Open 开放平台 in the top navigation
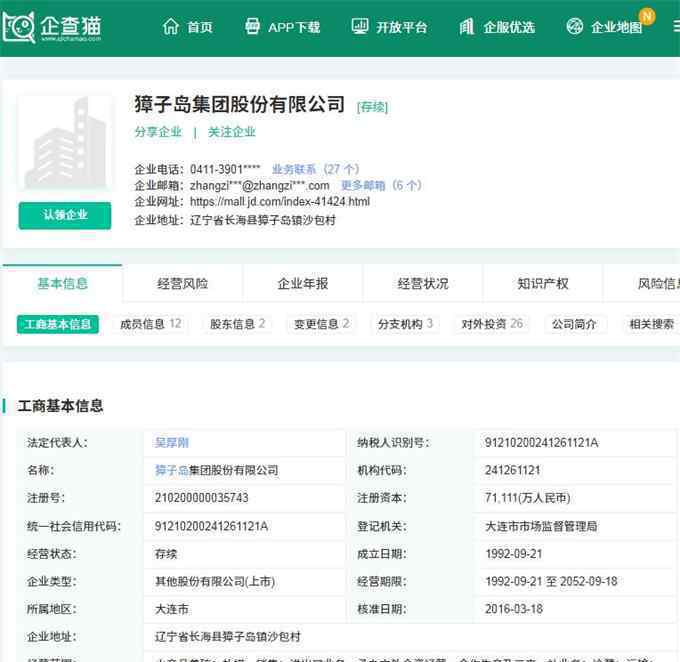680x662 pixels. point(402,27)
